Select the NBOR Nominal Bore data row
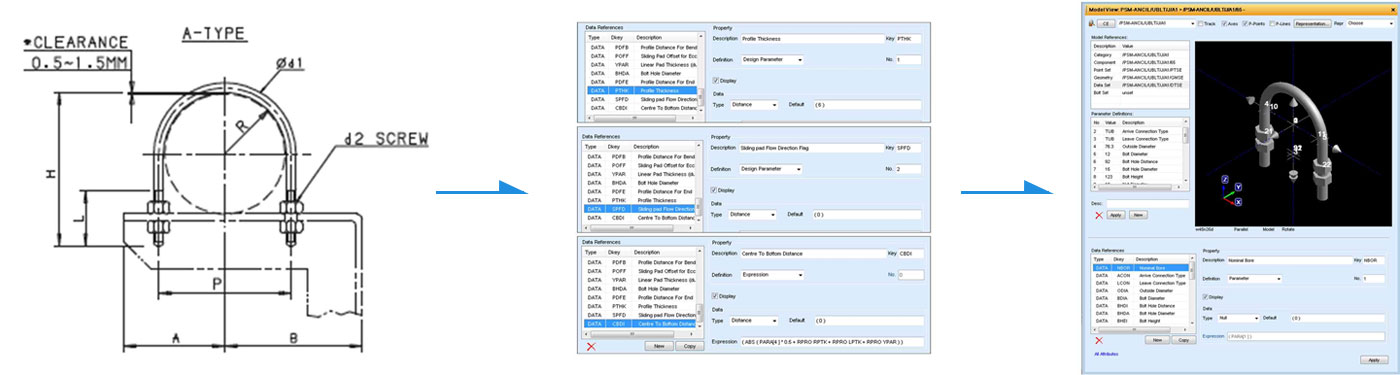The height and width of the screenshot is (375, 1400). [x=1140, y=268]
